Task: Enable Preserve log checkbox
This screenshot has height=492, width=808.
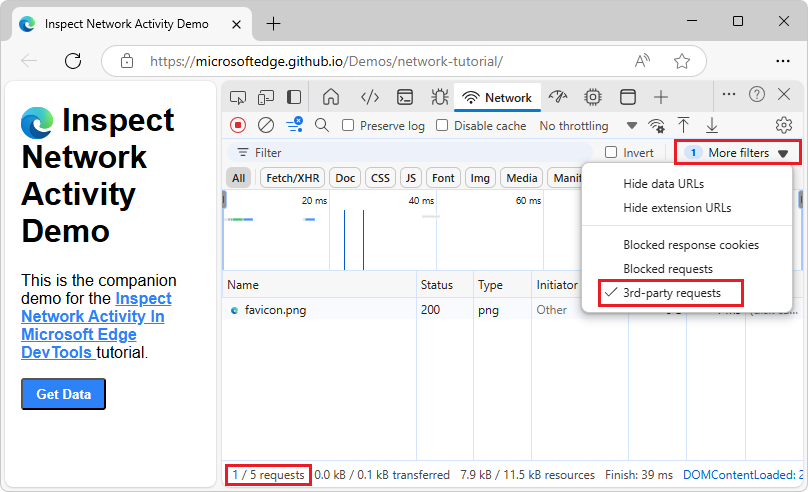Action: (x=348, y=125)
